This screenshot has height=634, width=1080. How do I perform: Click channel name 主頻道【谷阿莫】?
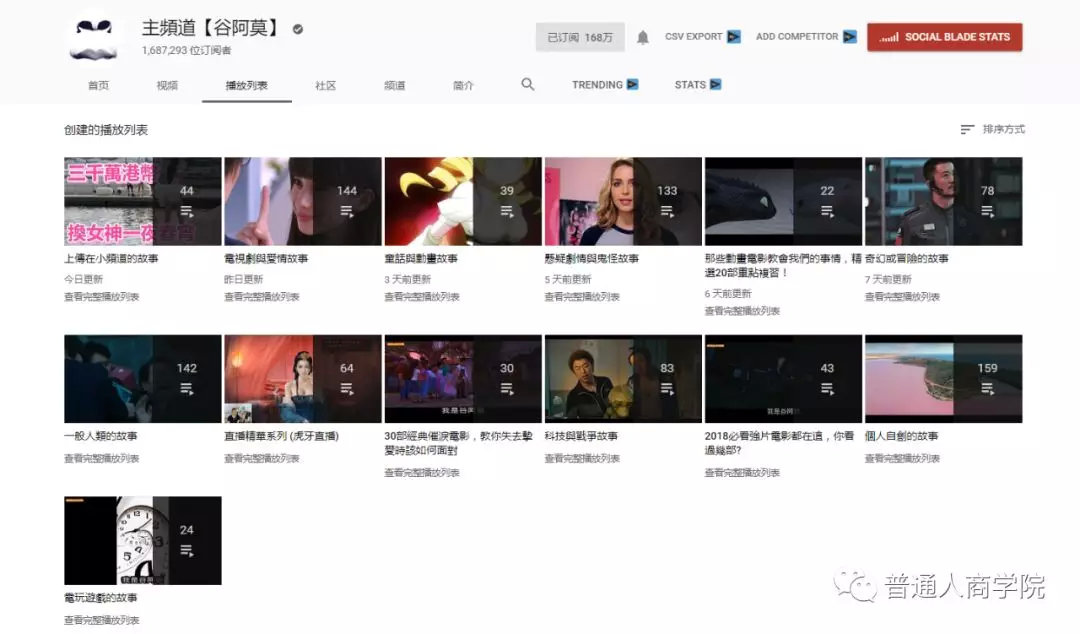[x=213, y=28]
